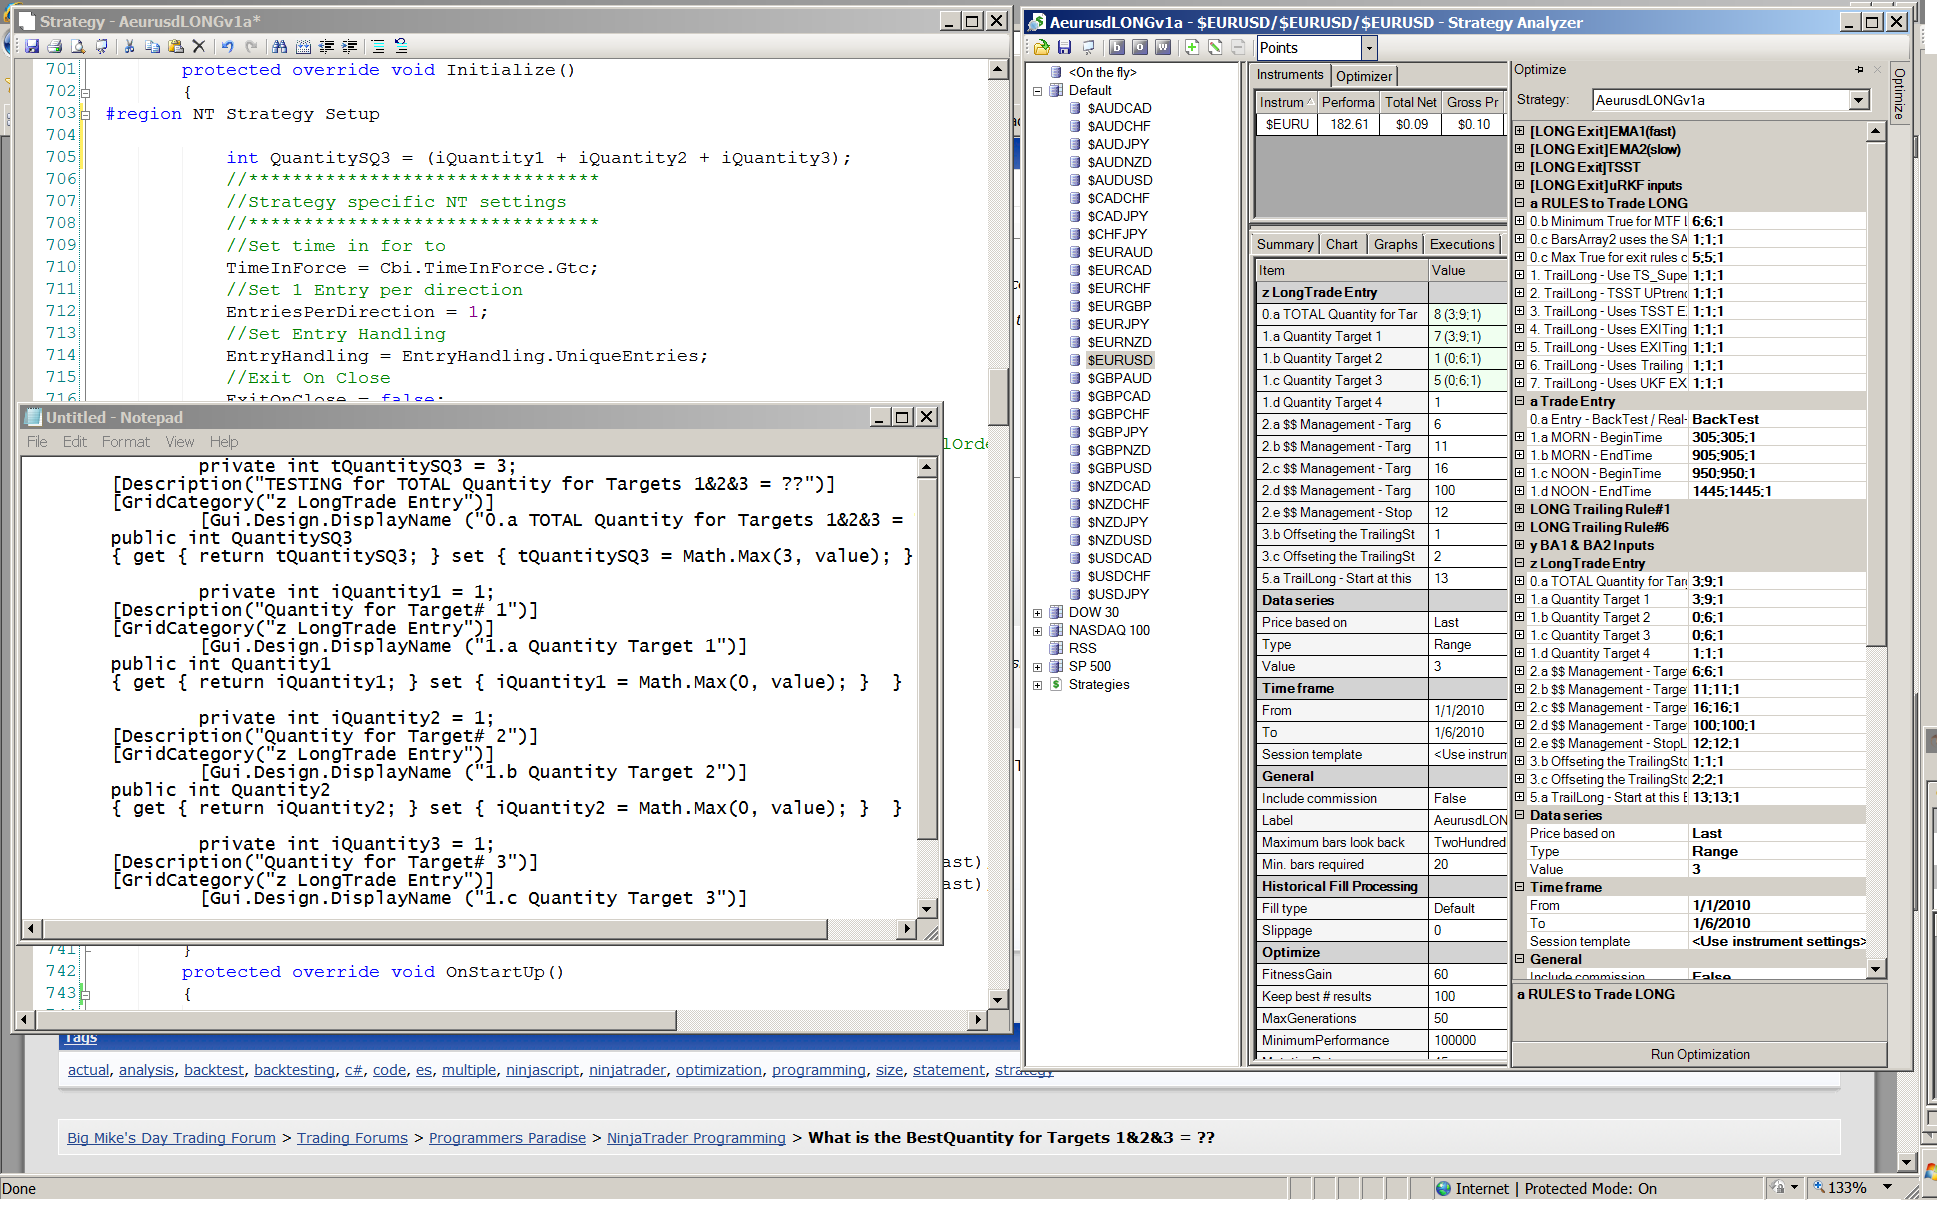This screenshot has height=1208, width=1940.
Task: Open results icon in Strategy Analyzer toolbar
Action: 1042,47
